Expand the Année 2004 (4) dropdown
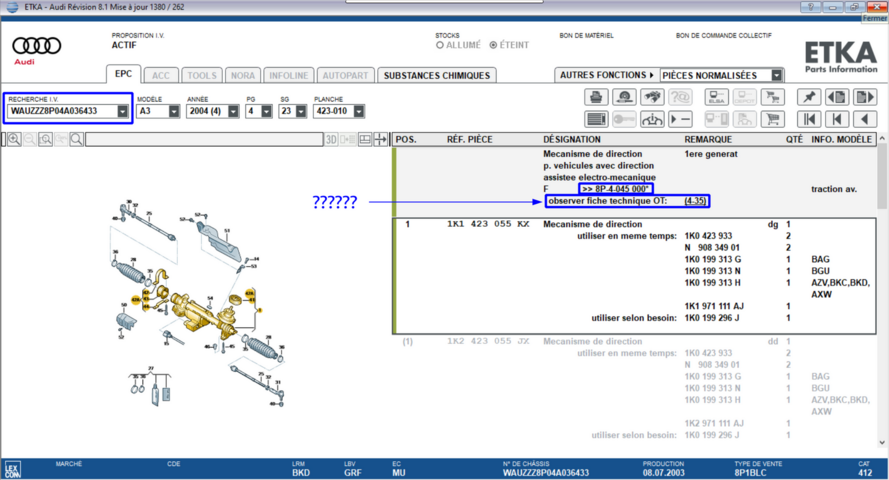The height and width of the screenshot is (480, 889). (x=234, y=111)
